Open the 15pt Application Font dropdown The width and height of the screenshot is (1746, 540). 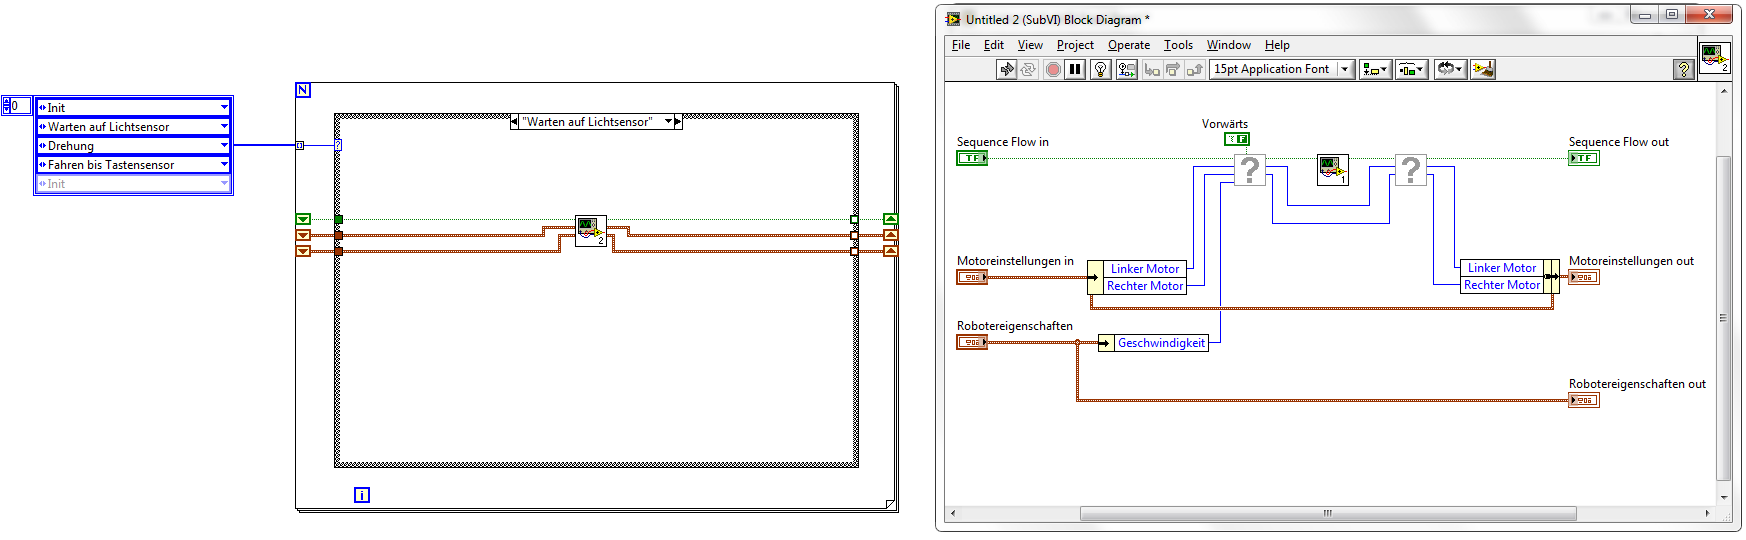1281,69
